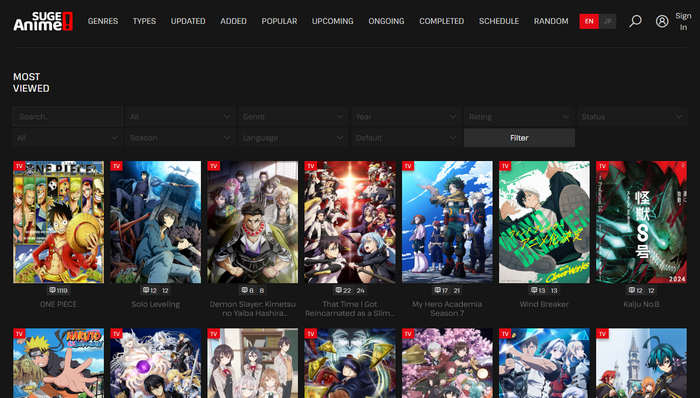The height and width of the screenshot is (398, 700).
Task: Click the episode count icon under Wind Breaker
Action: 534,290
